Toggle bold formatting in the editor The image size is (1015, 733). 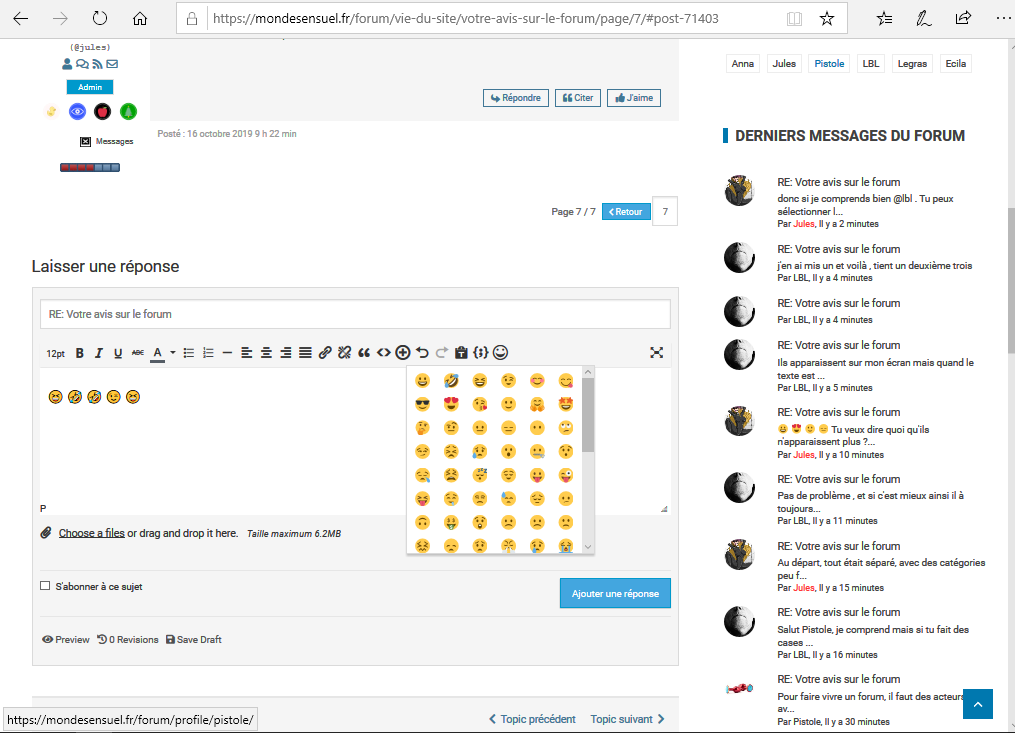[x=80, y=353]
